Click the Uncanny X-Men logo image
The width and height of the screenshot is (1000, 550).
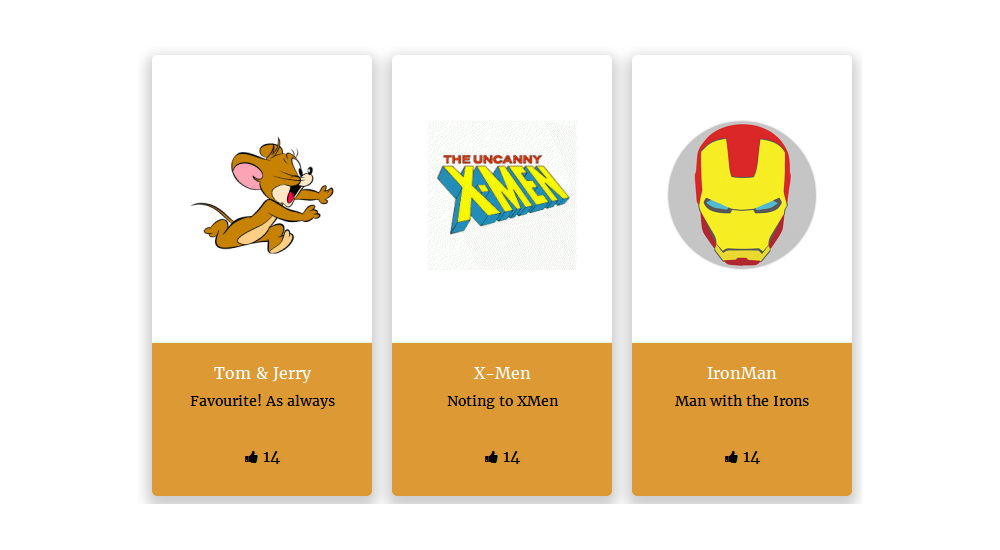(x=502, y=195)
